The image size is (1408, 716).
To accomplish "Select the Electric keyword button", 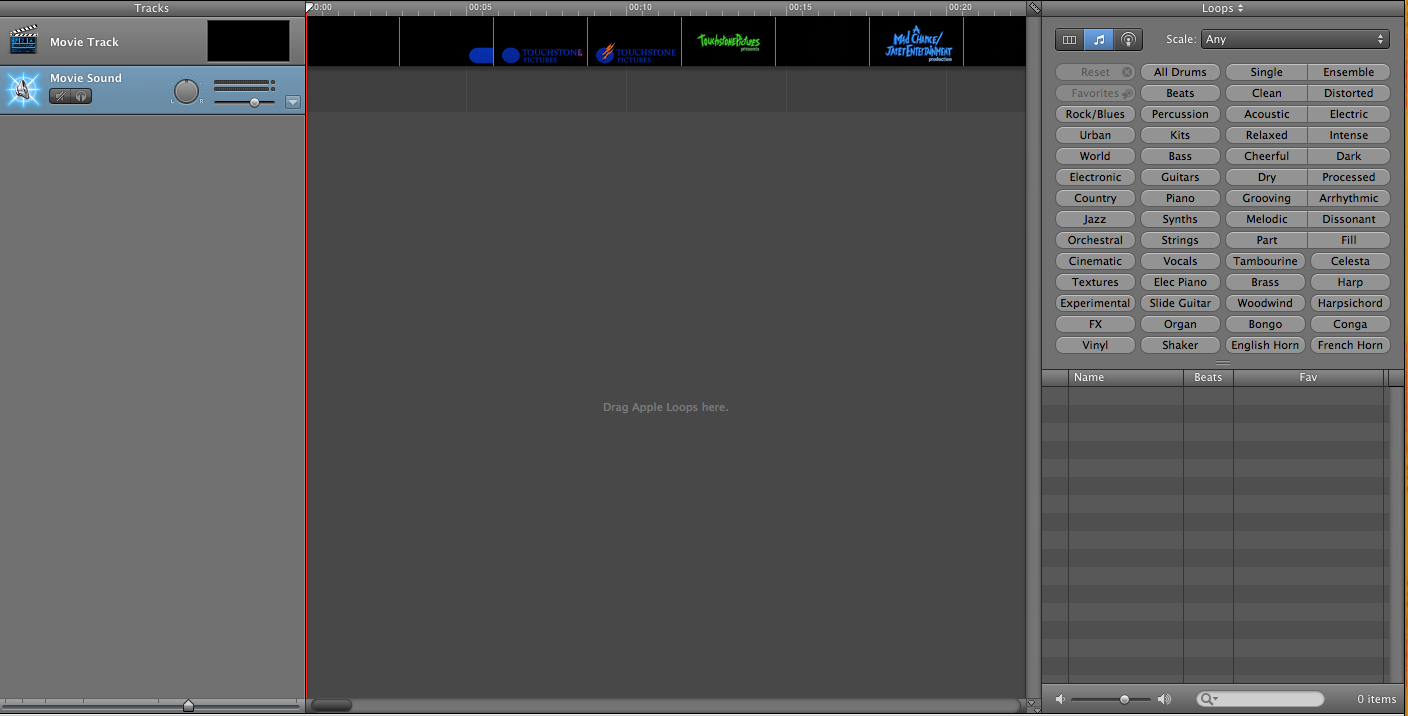I will pyautogui.click(x=1349, y=114).
